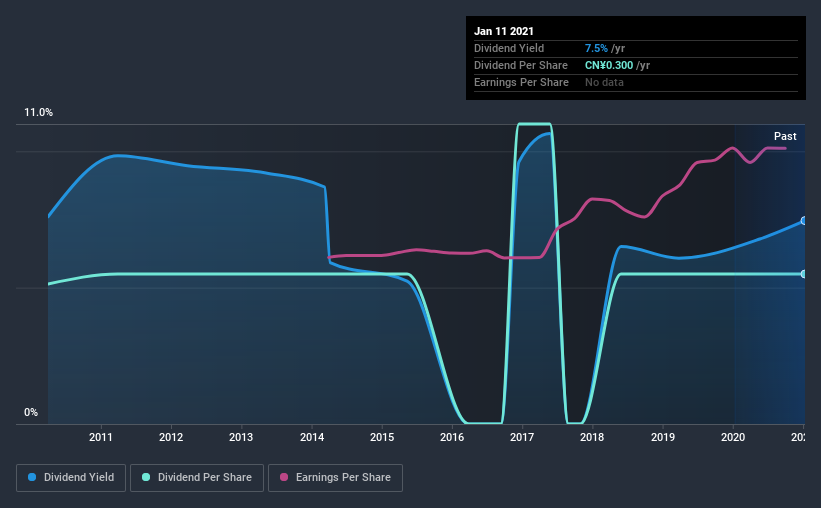This screenshot has height=508, width=821.
Task: Click the Past region label
Action: pos(785,137)
